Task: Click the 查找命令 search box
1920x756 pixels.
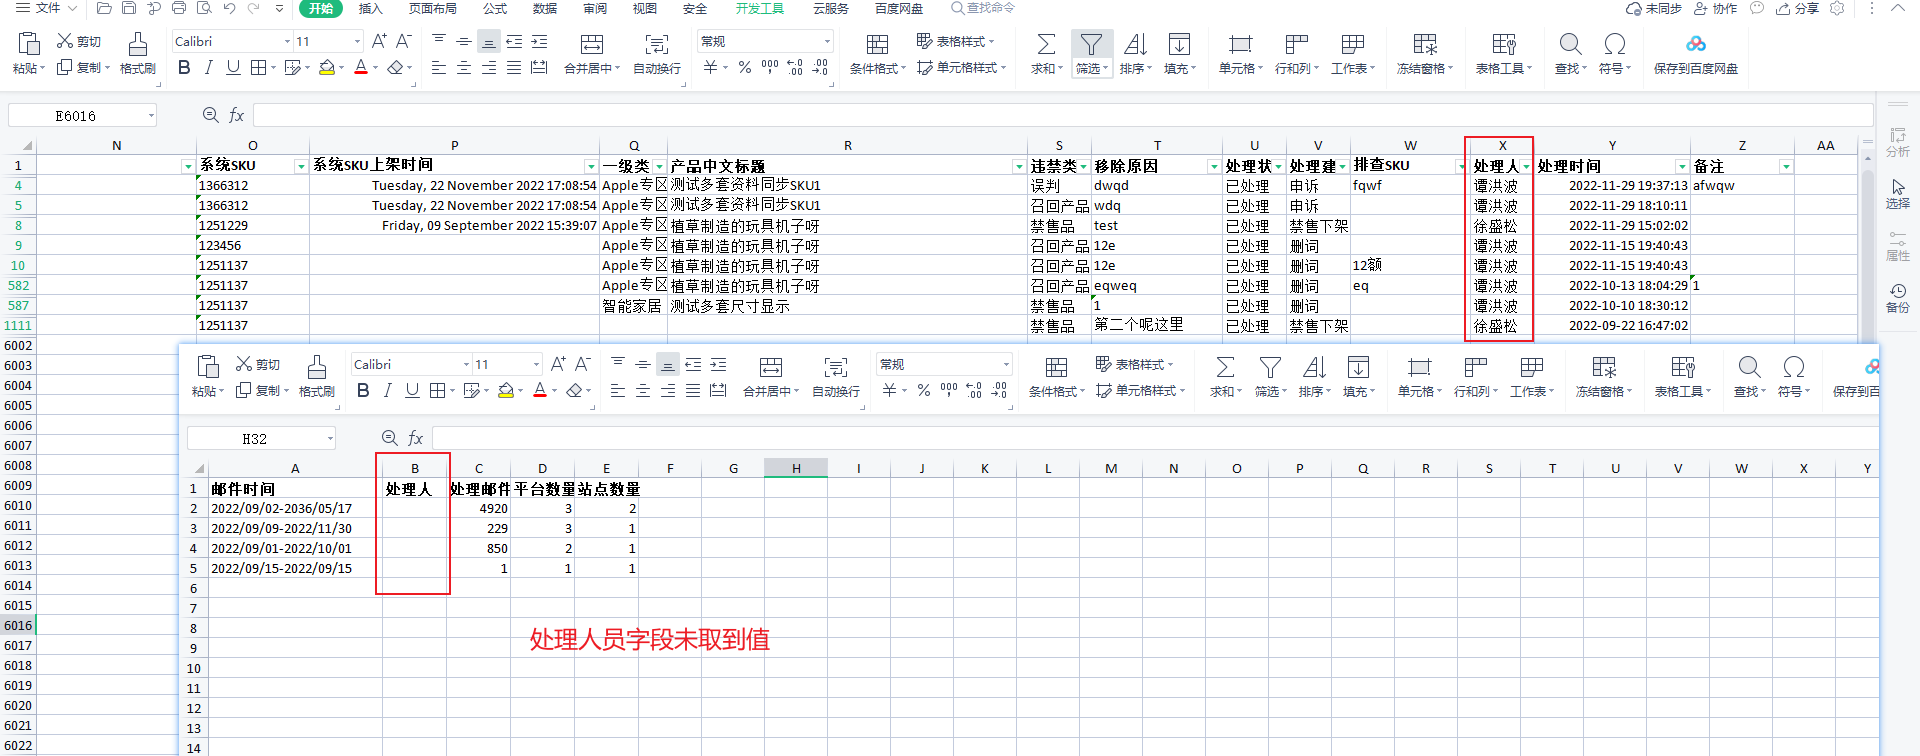Action: 983,8
